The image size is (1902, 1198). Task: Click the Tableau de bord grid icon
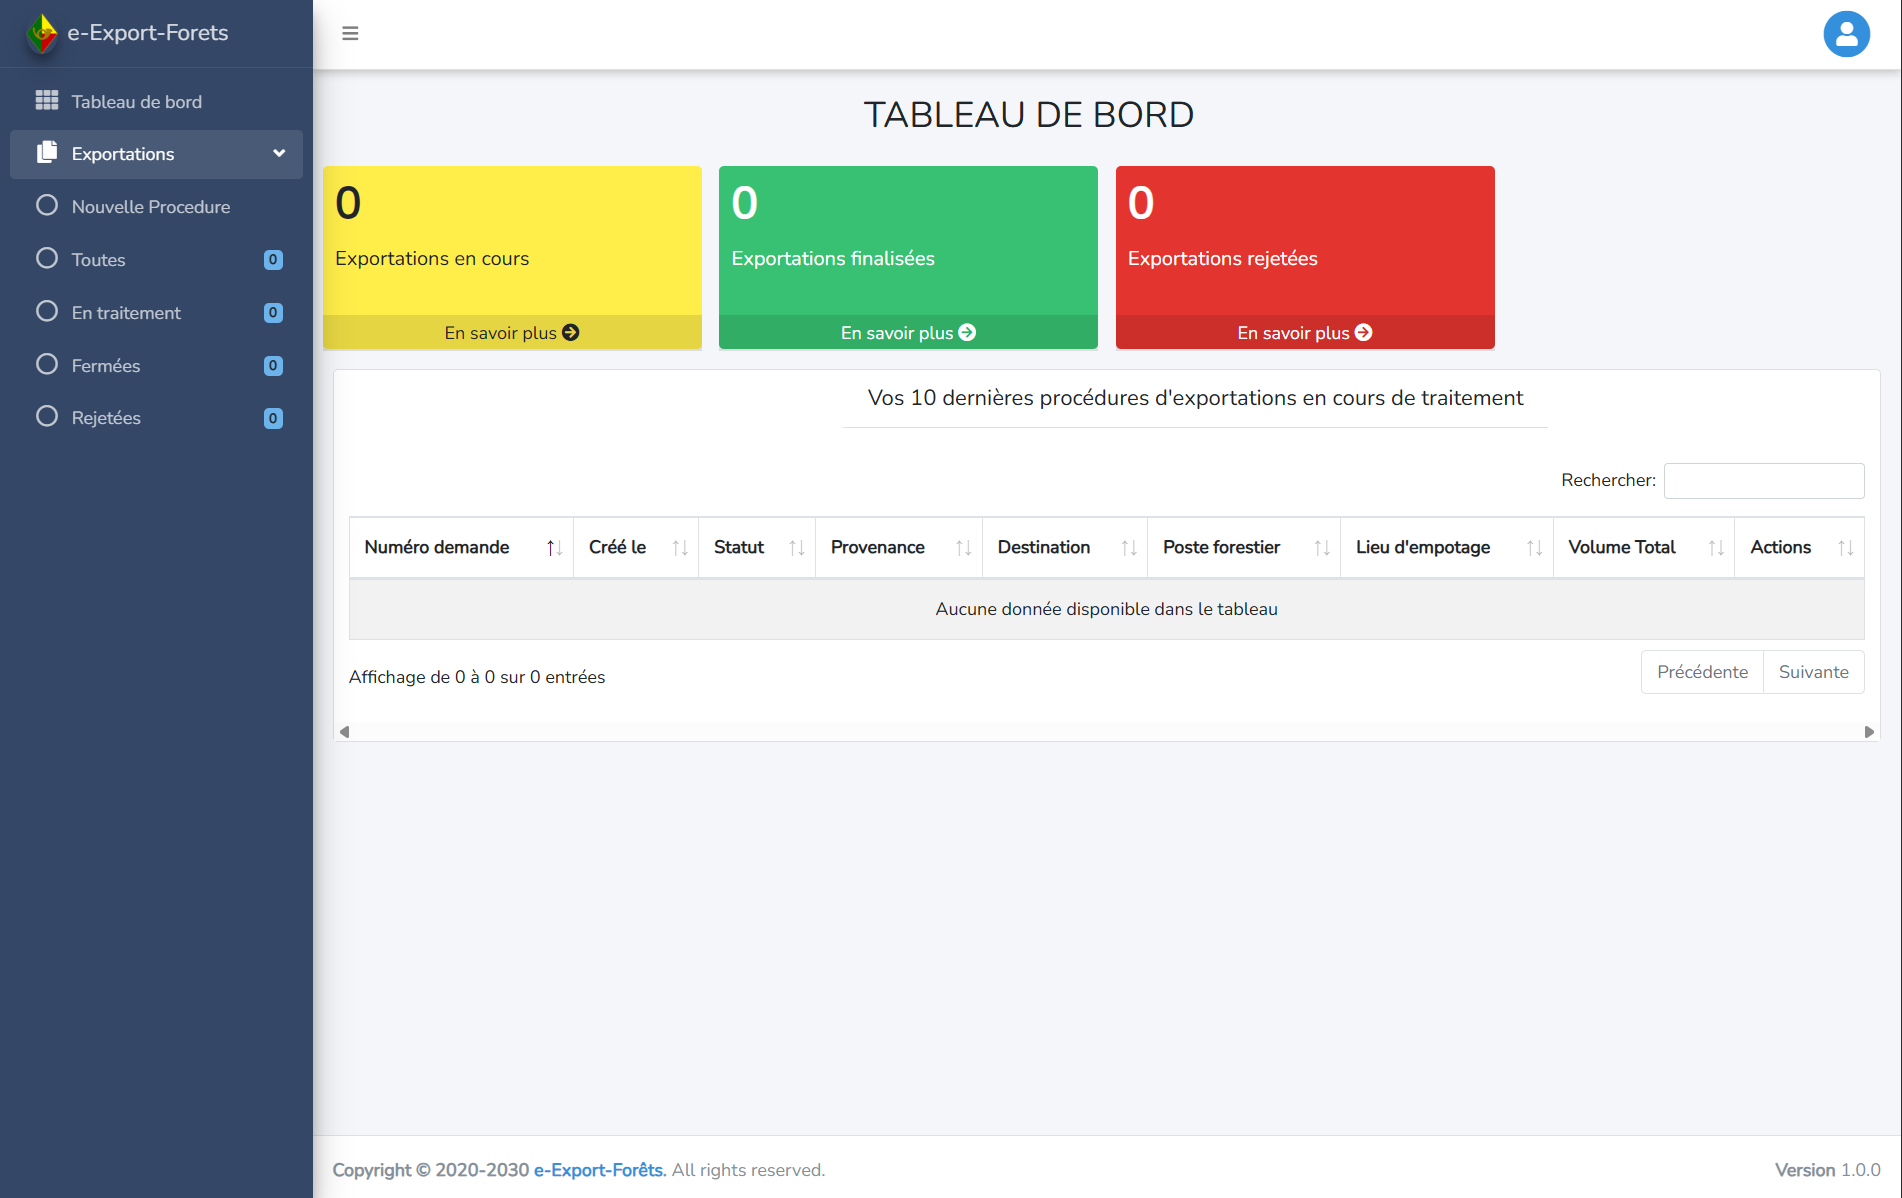(x=46, y=100)
